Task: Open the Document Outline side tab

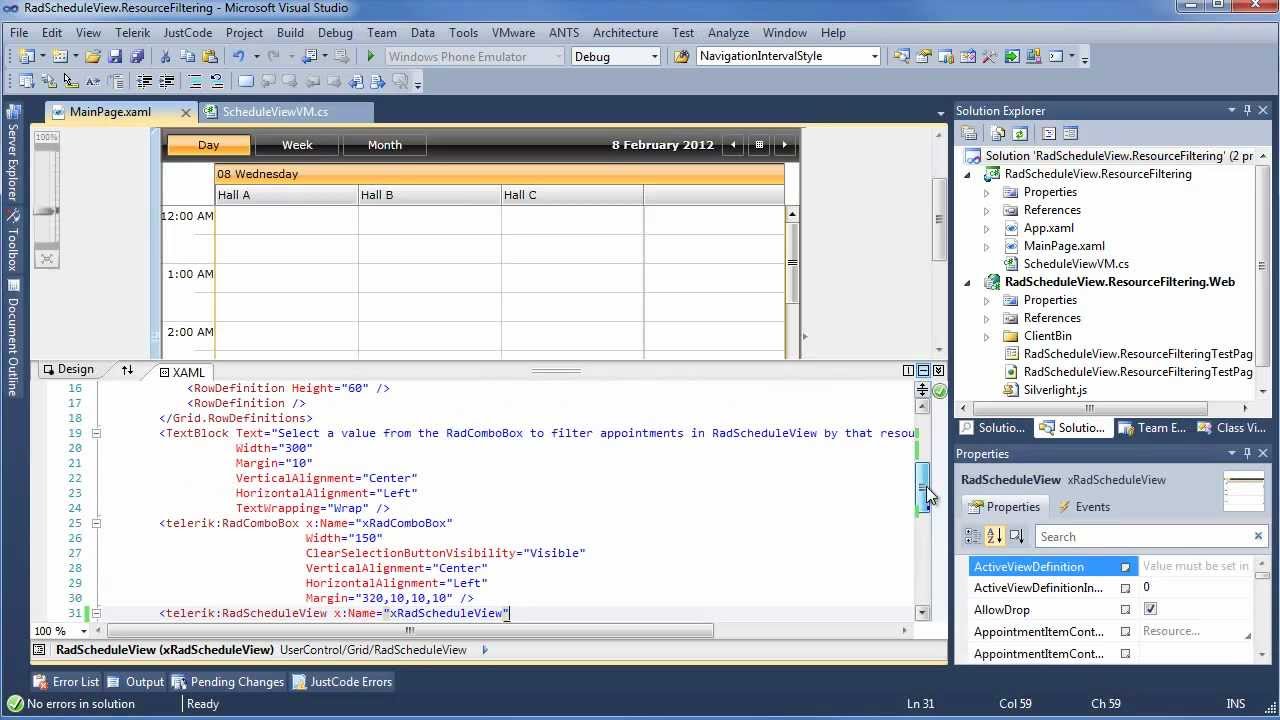Action: click(x=13, y=339)
